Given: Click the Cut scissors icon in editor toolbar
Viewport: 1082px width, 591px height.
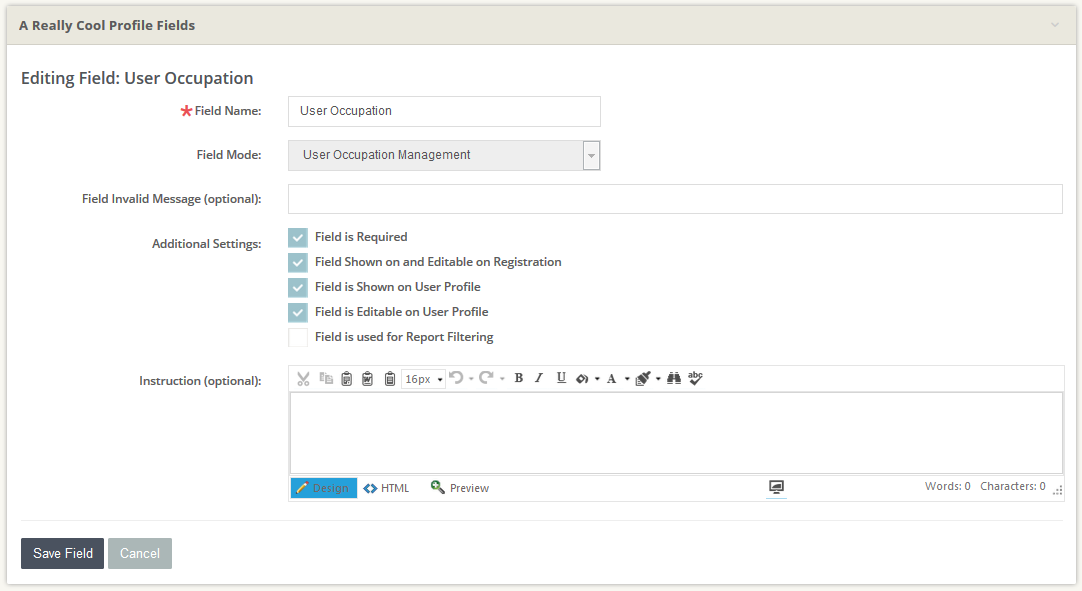Looking at the screenshot, I should click(304, 379).
